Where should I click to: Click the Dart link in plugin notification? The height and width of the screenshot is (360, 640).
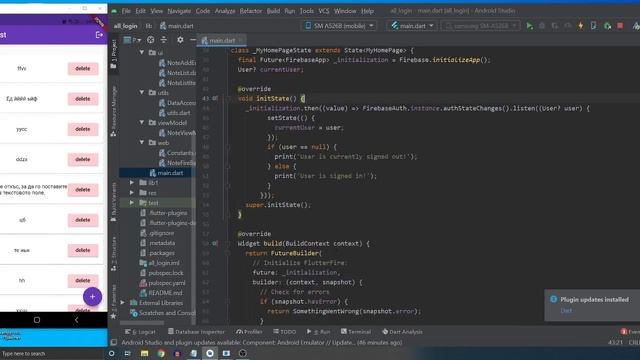(x=566, y=310)
